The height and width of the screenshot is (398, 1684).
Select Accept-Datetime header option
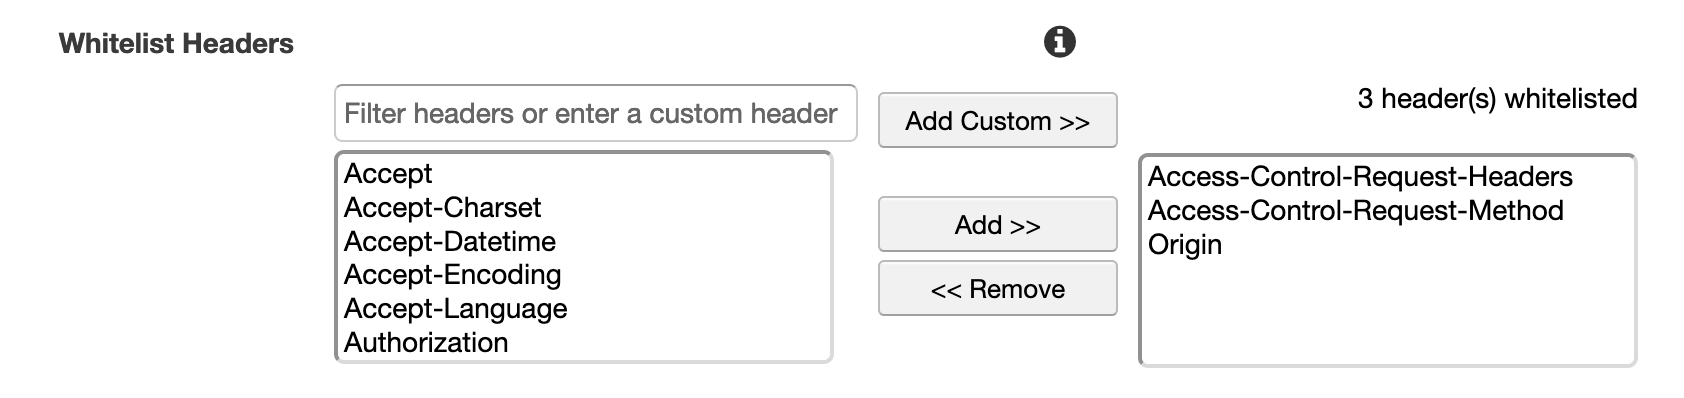(584, 241)
